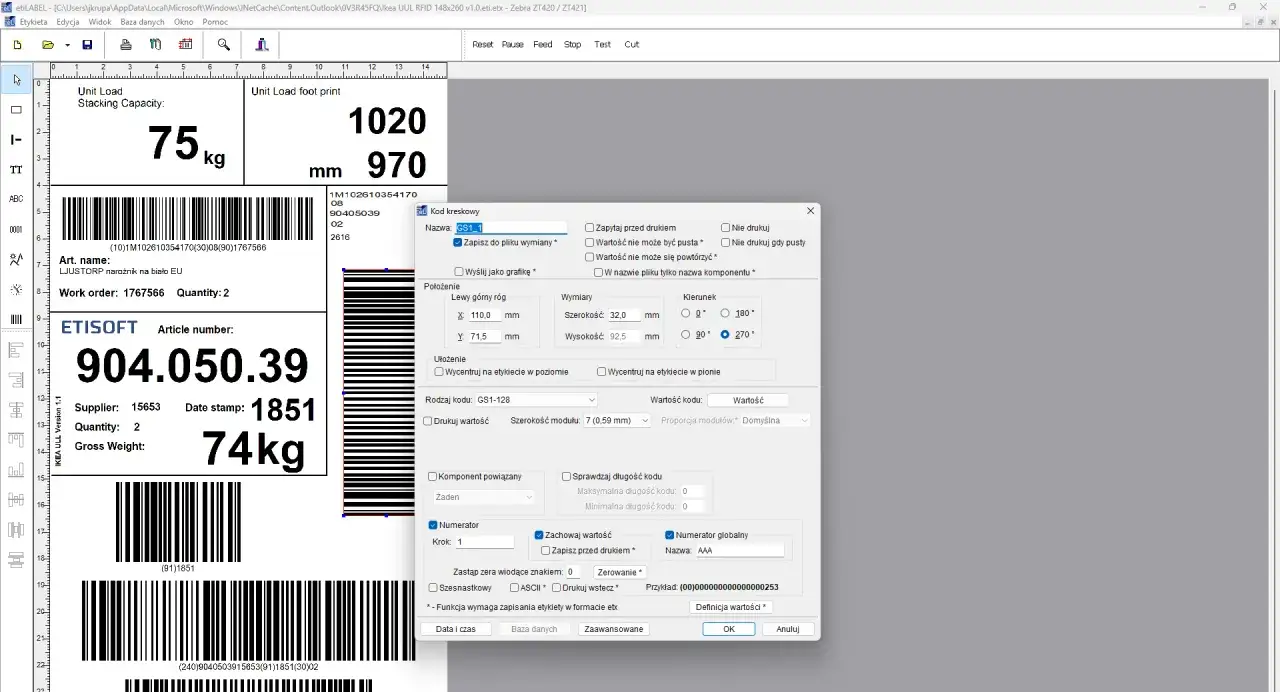This screenshot has height=692, width=1280.
Task: Open the Baza danych menu
Action: 143,21
